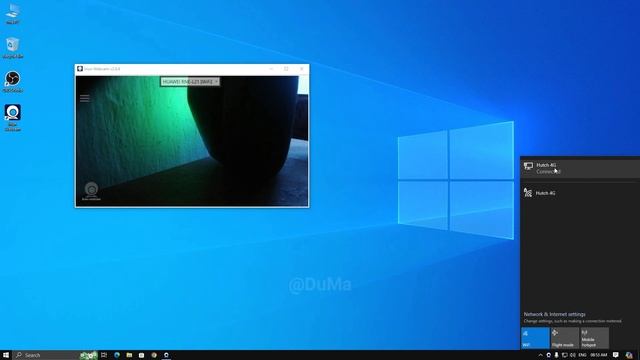Click the volume icon in system tray

573,356
